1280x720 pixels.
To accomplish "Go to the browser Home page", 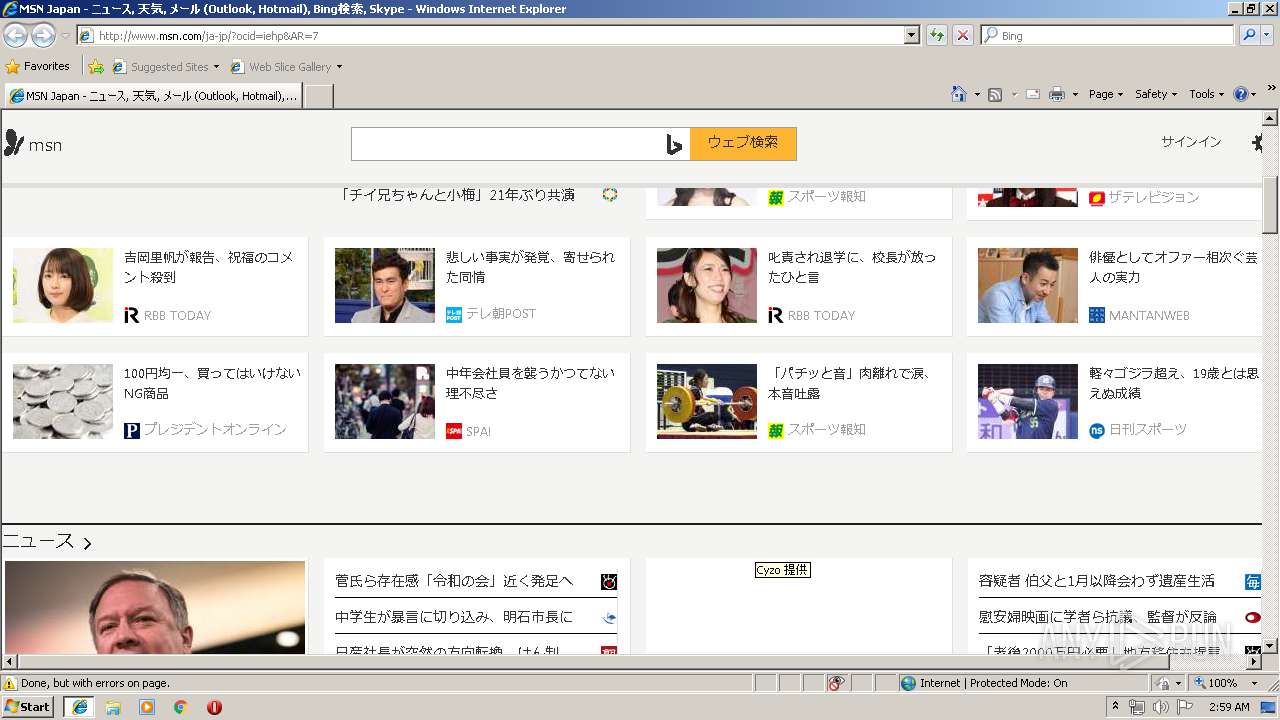I will click(959, 94).
